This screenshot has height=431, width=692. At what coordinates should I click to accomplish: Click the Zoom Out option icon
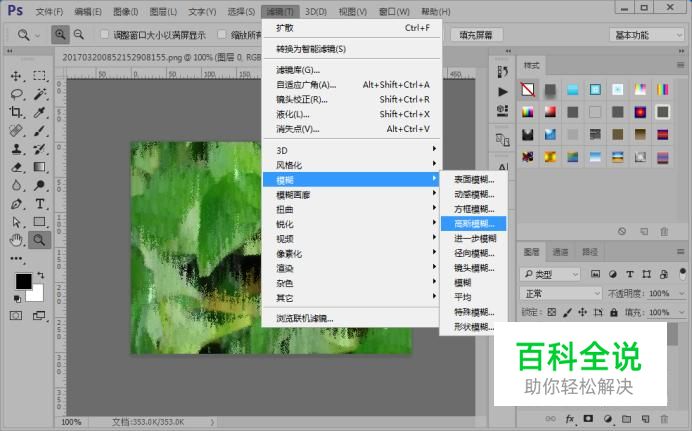click(79, 34)
